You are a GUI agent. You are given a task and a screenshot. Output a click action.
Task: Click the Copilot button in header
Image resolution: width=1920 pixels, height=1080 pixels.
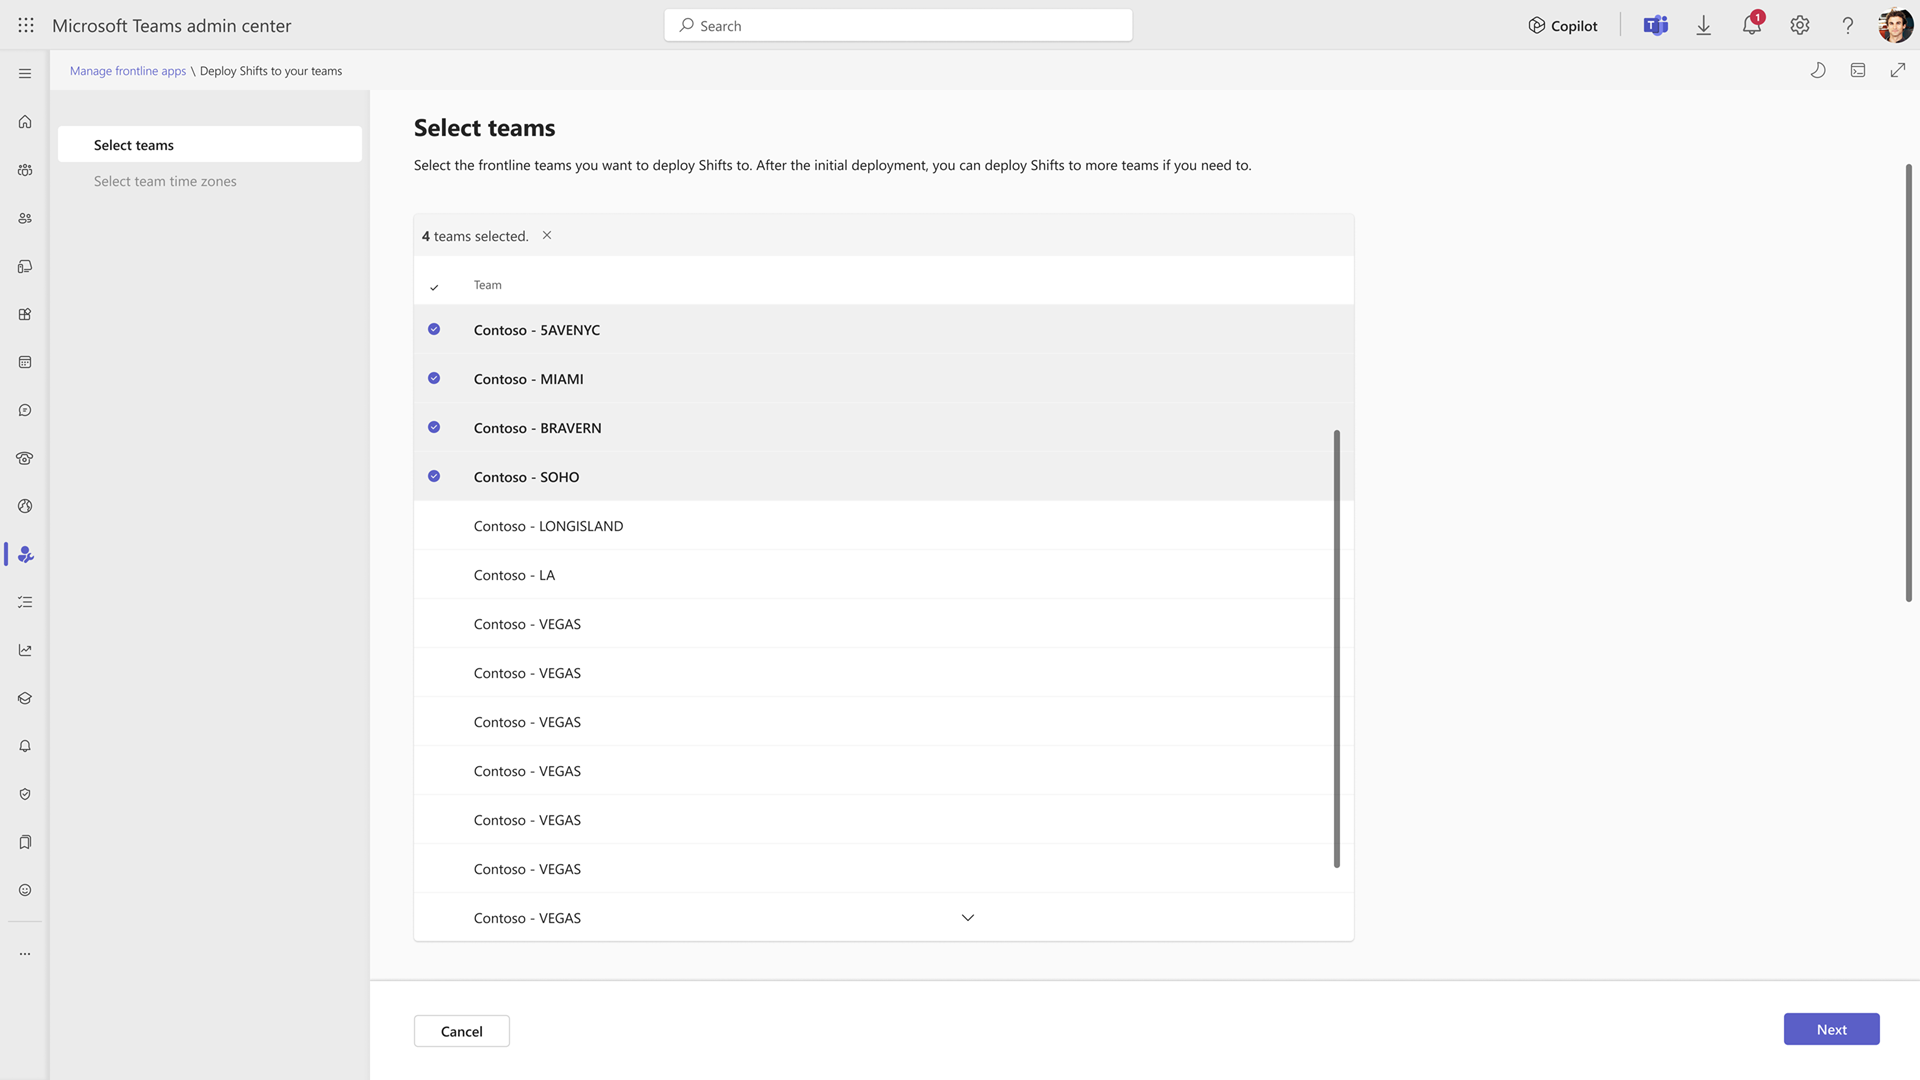[x=1563, y=26]
